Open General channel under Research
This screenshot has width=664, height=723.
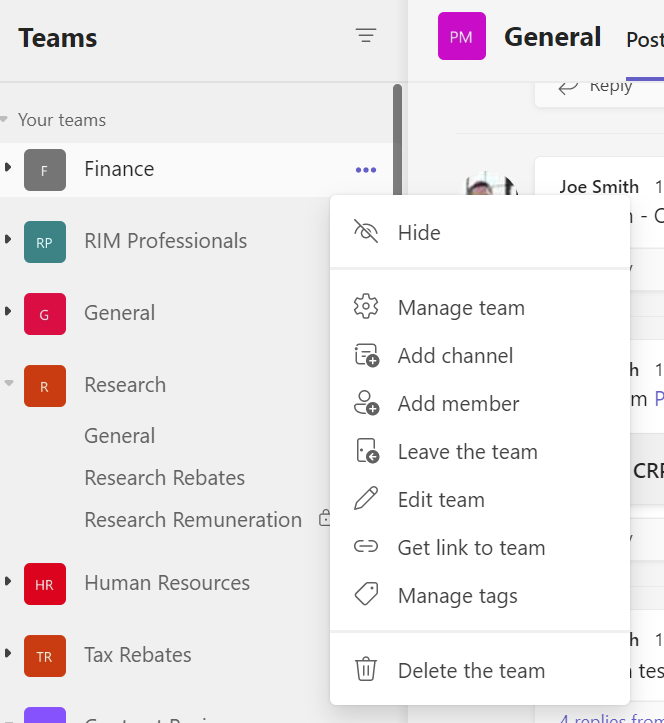120,436
